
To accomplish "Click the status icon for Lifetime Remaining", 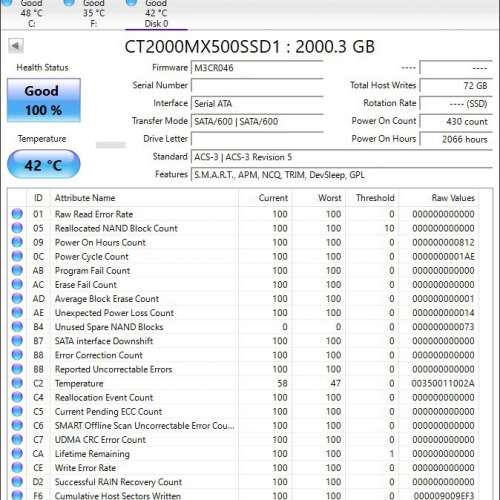I will [x=17, y=453].
